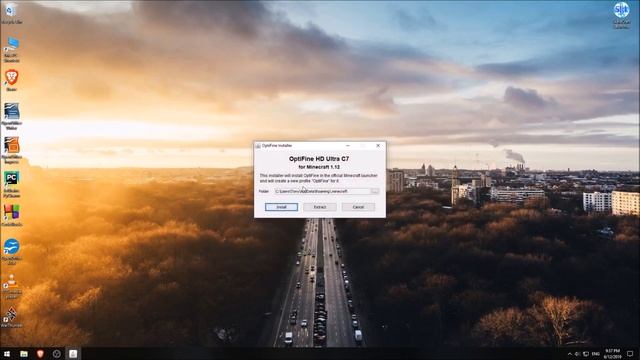Viewport: 640px width, 360px height.
Task: Open the Action Center notifications icon
Action: pyautogui.click(x=630, y=353)
